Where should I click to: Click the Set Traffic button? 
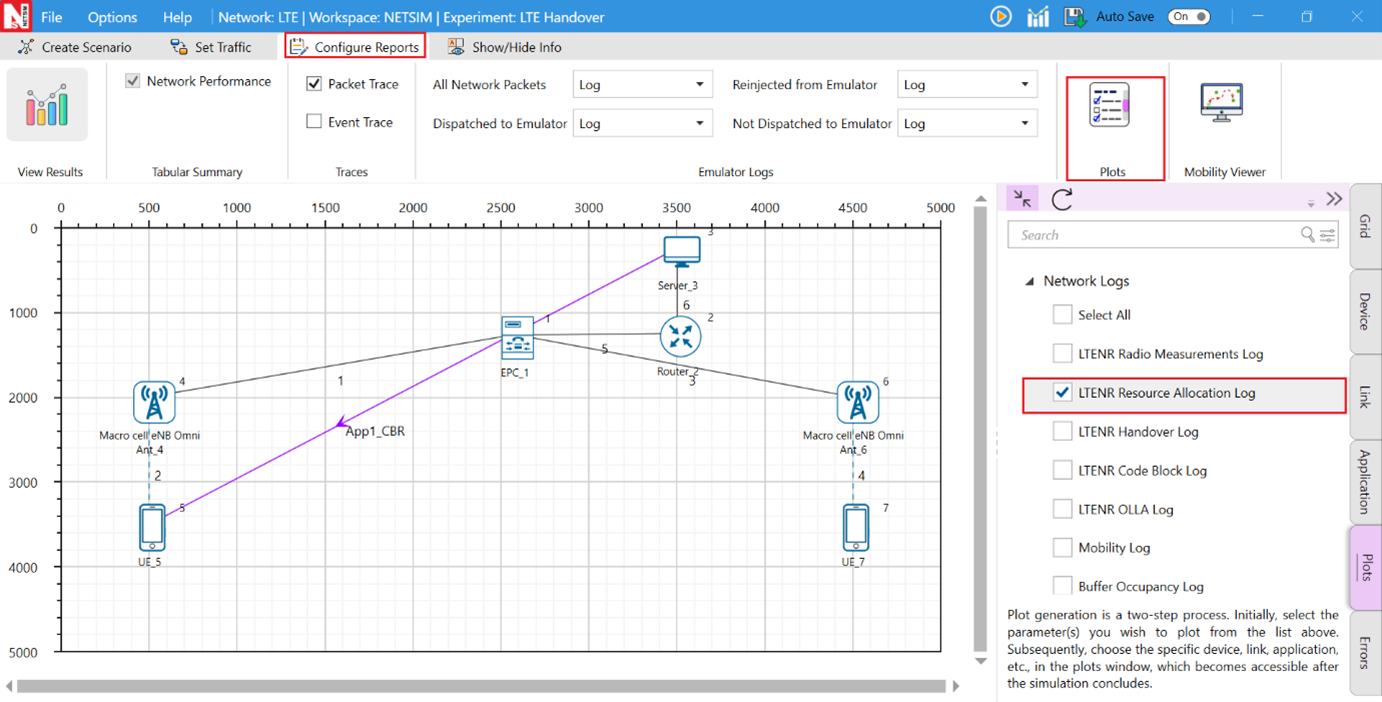211,47
